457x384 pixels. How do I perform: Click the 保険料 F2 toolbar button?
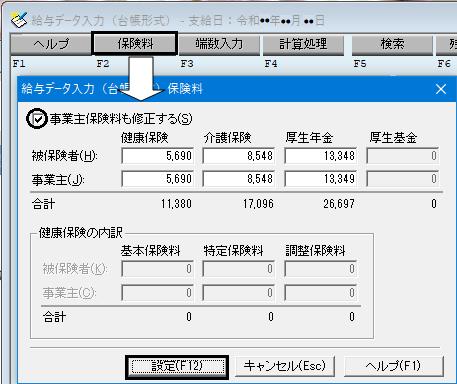coord(135,44)
